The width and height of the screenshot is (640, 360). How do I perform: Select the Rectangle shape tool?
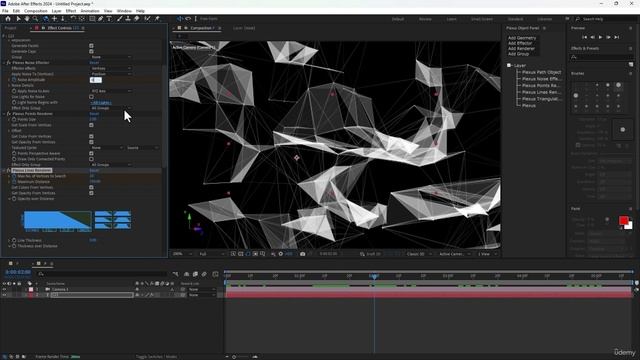click(92, 19)
